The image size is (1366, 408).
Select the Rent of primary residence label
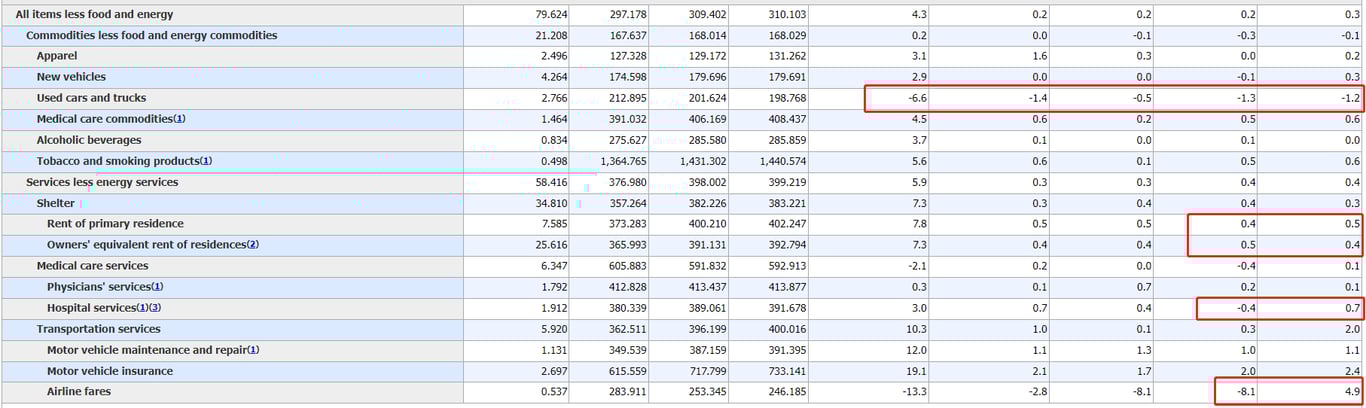pyautogui.click(x=115, y=224)
